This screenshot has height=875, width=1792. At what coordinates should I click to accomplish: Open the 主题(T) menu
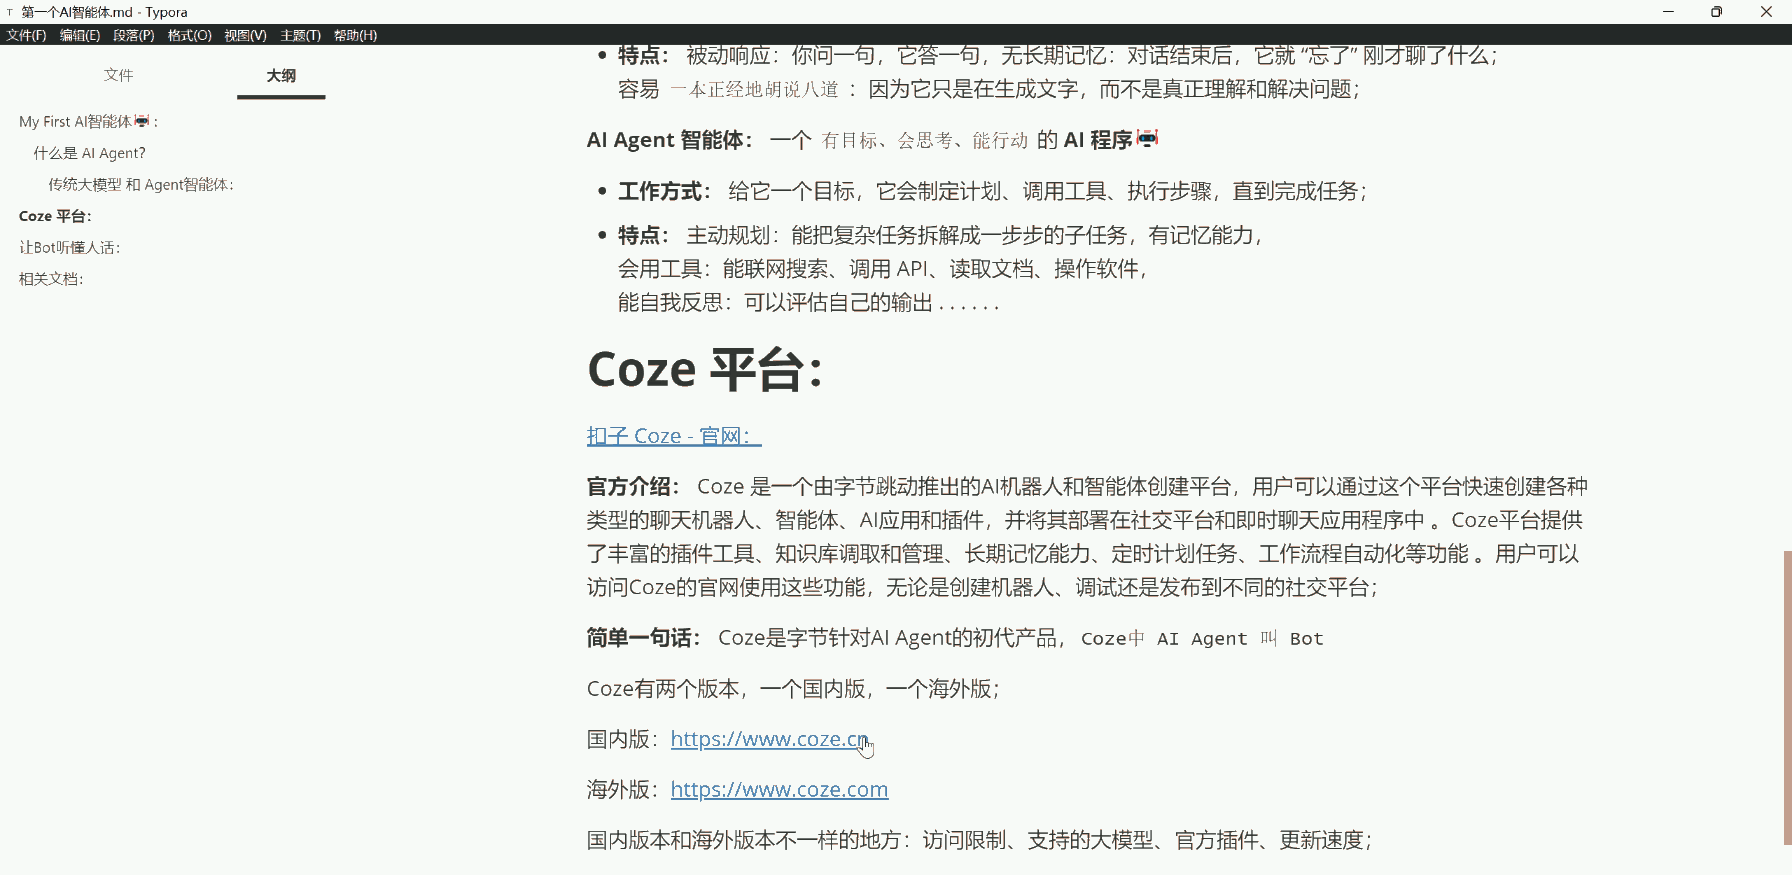tap(300, 35)
